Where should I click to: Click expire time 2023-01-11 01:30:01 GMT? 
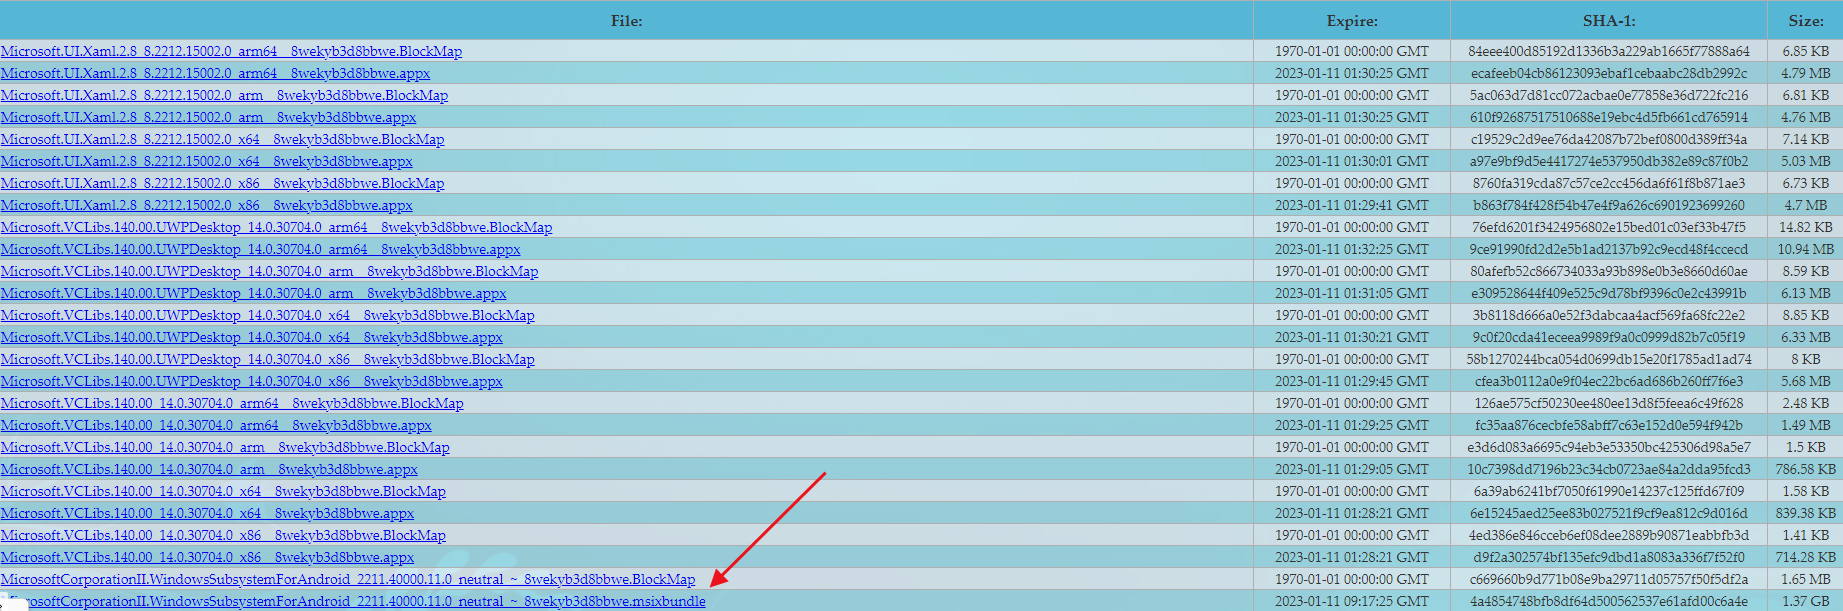click(1352, 161)
